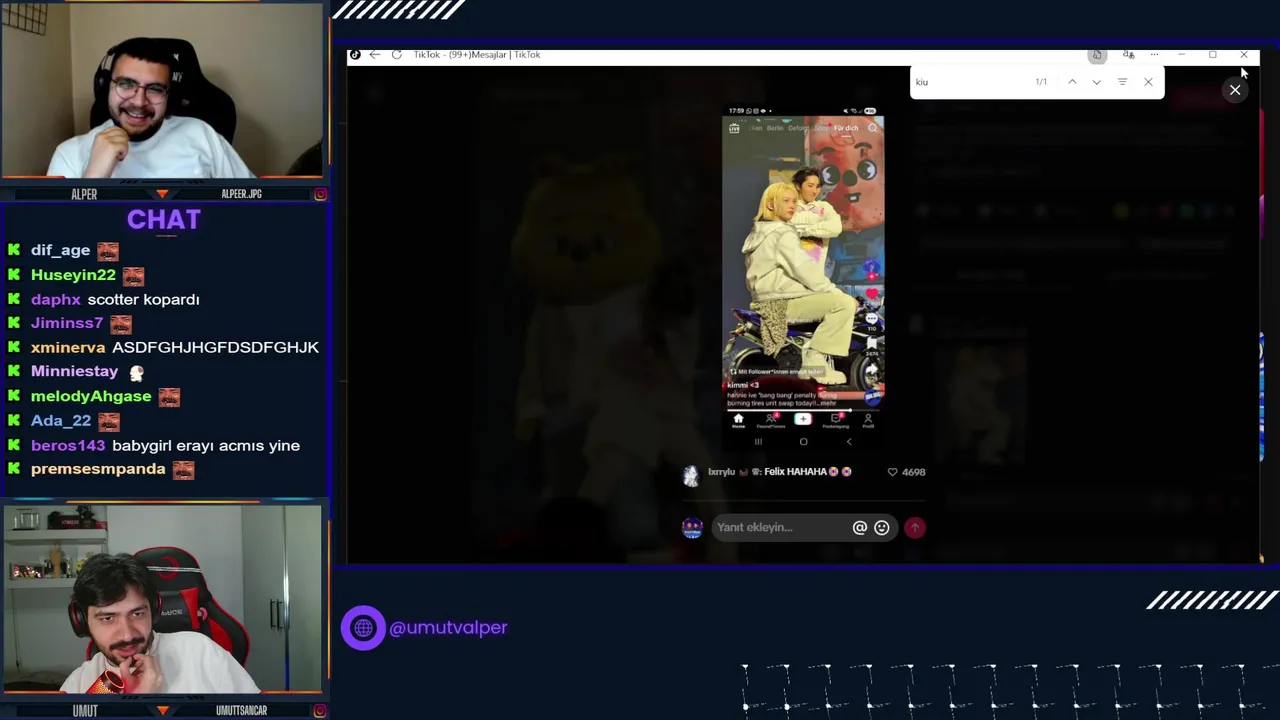Click the globe icon beside @umutvalper
Screen dimensions: 1280x720
click(x=363, y=628)
